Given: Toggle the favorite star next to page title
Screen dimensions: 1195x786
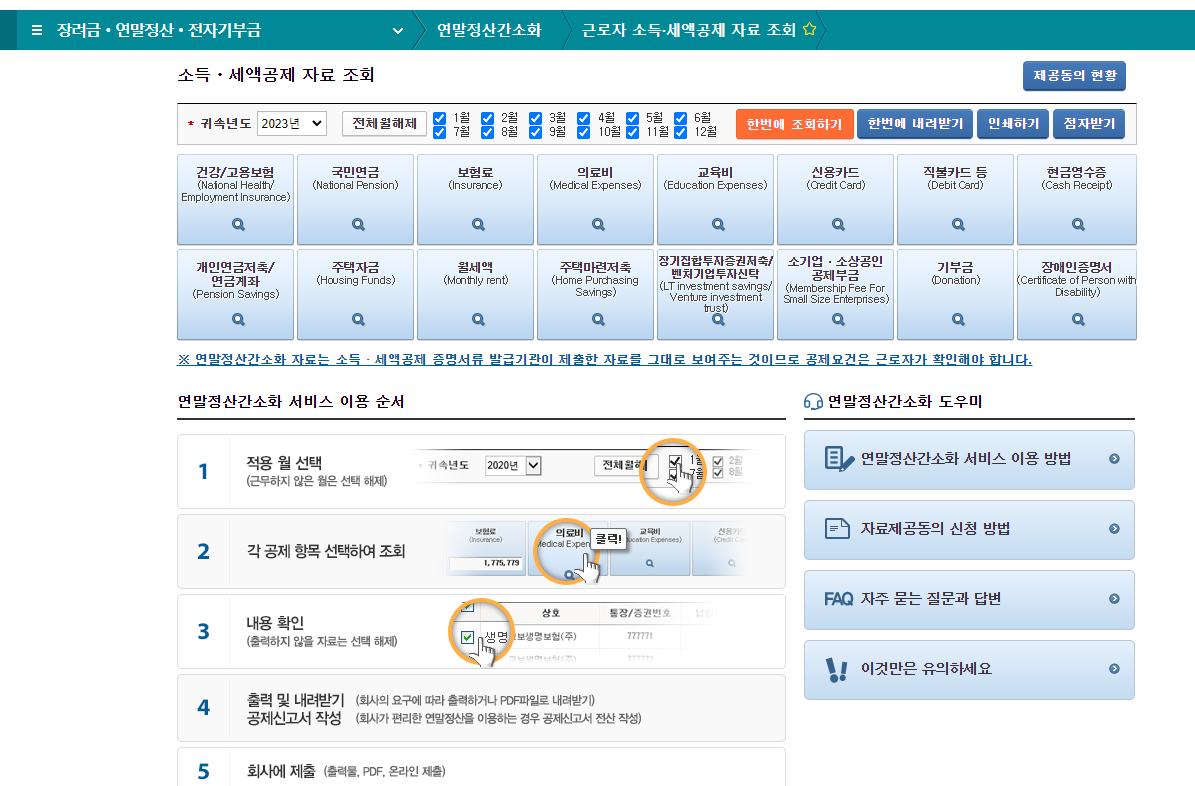Looking at the screenshot, I should click(x=809, y=31).
